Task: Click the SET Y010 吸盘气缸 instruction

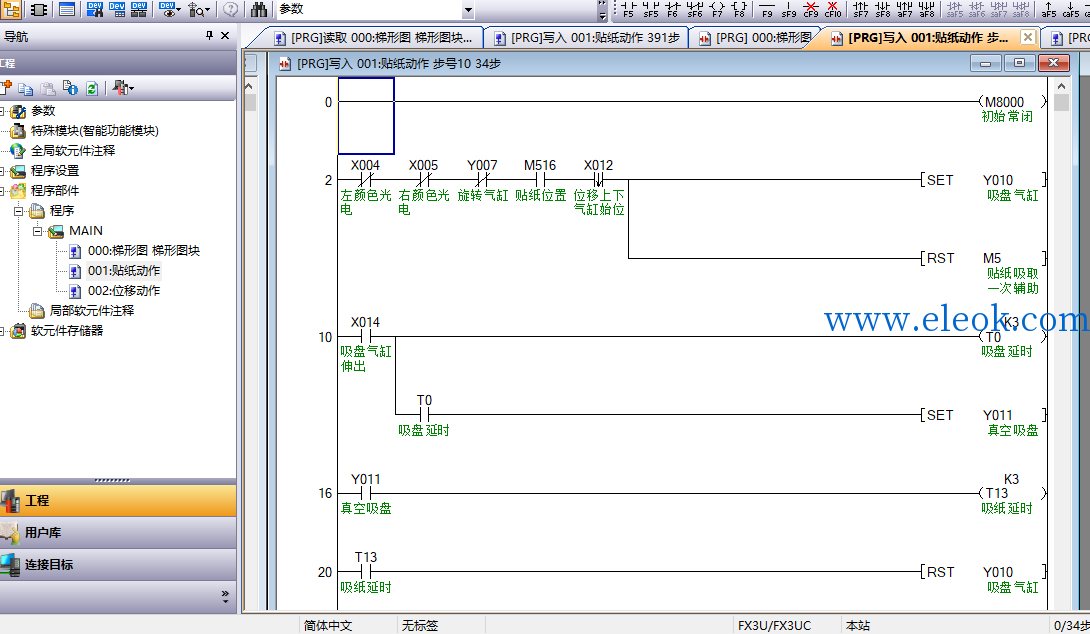Action: 981,187
